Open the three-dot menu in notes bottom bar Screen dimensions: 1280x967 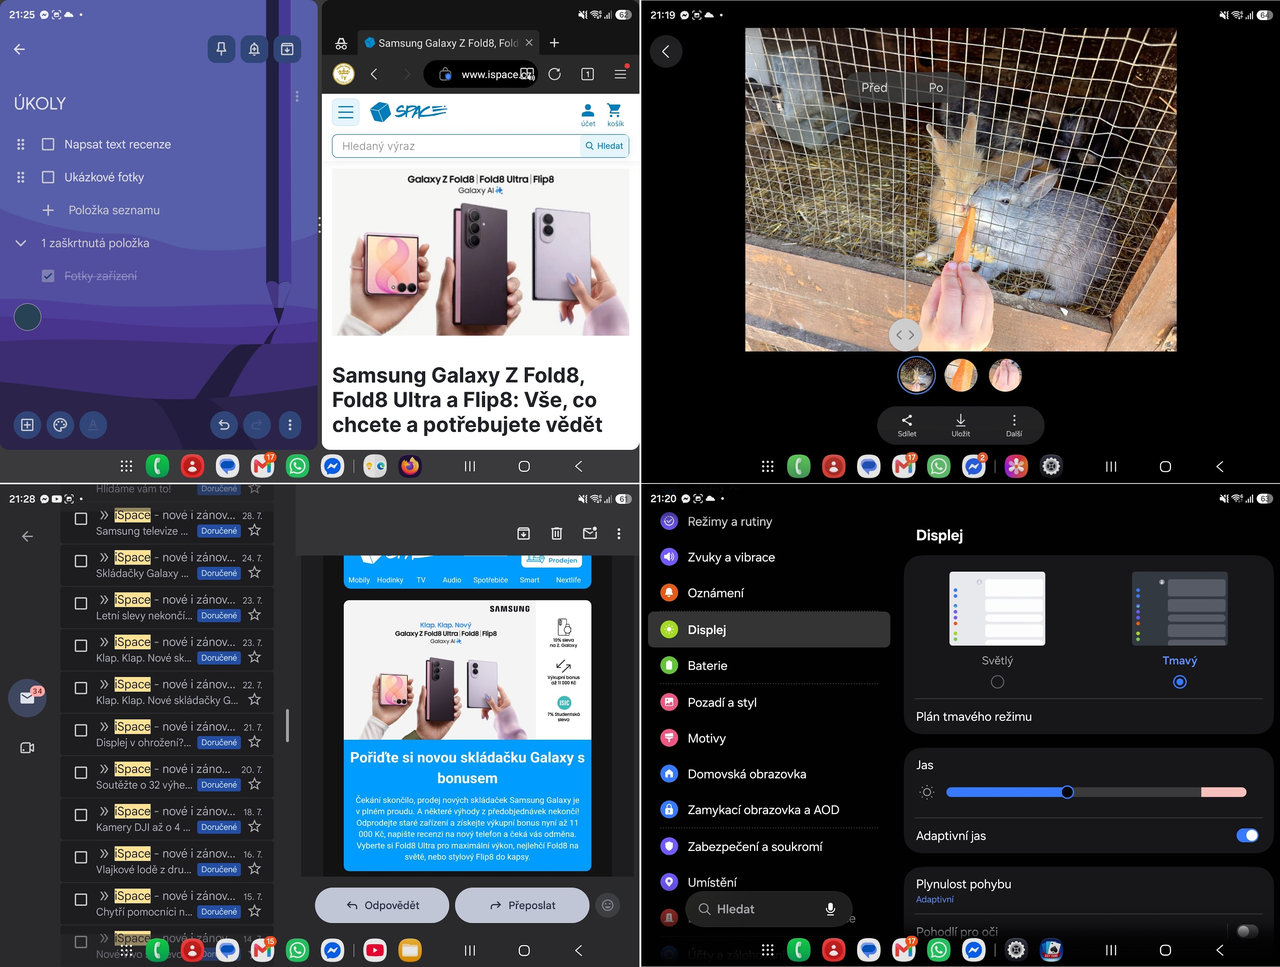(290, 425)
